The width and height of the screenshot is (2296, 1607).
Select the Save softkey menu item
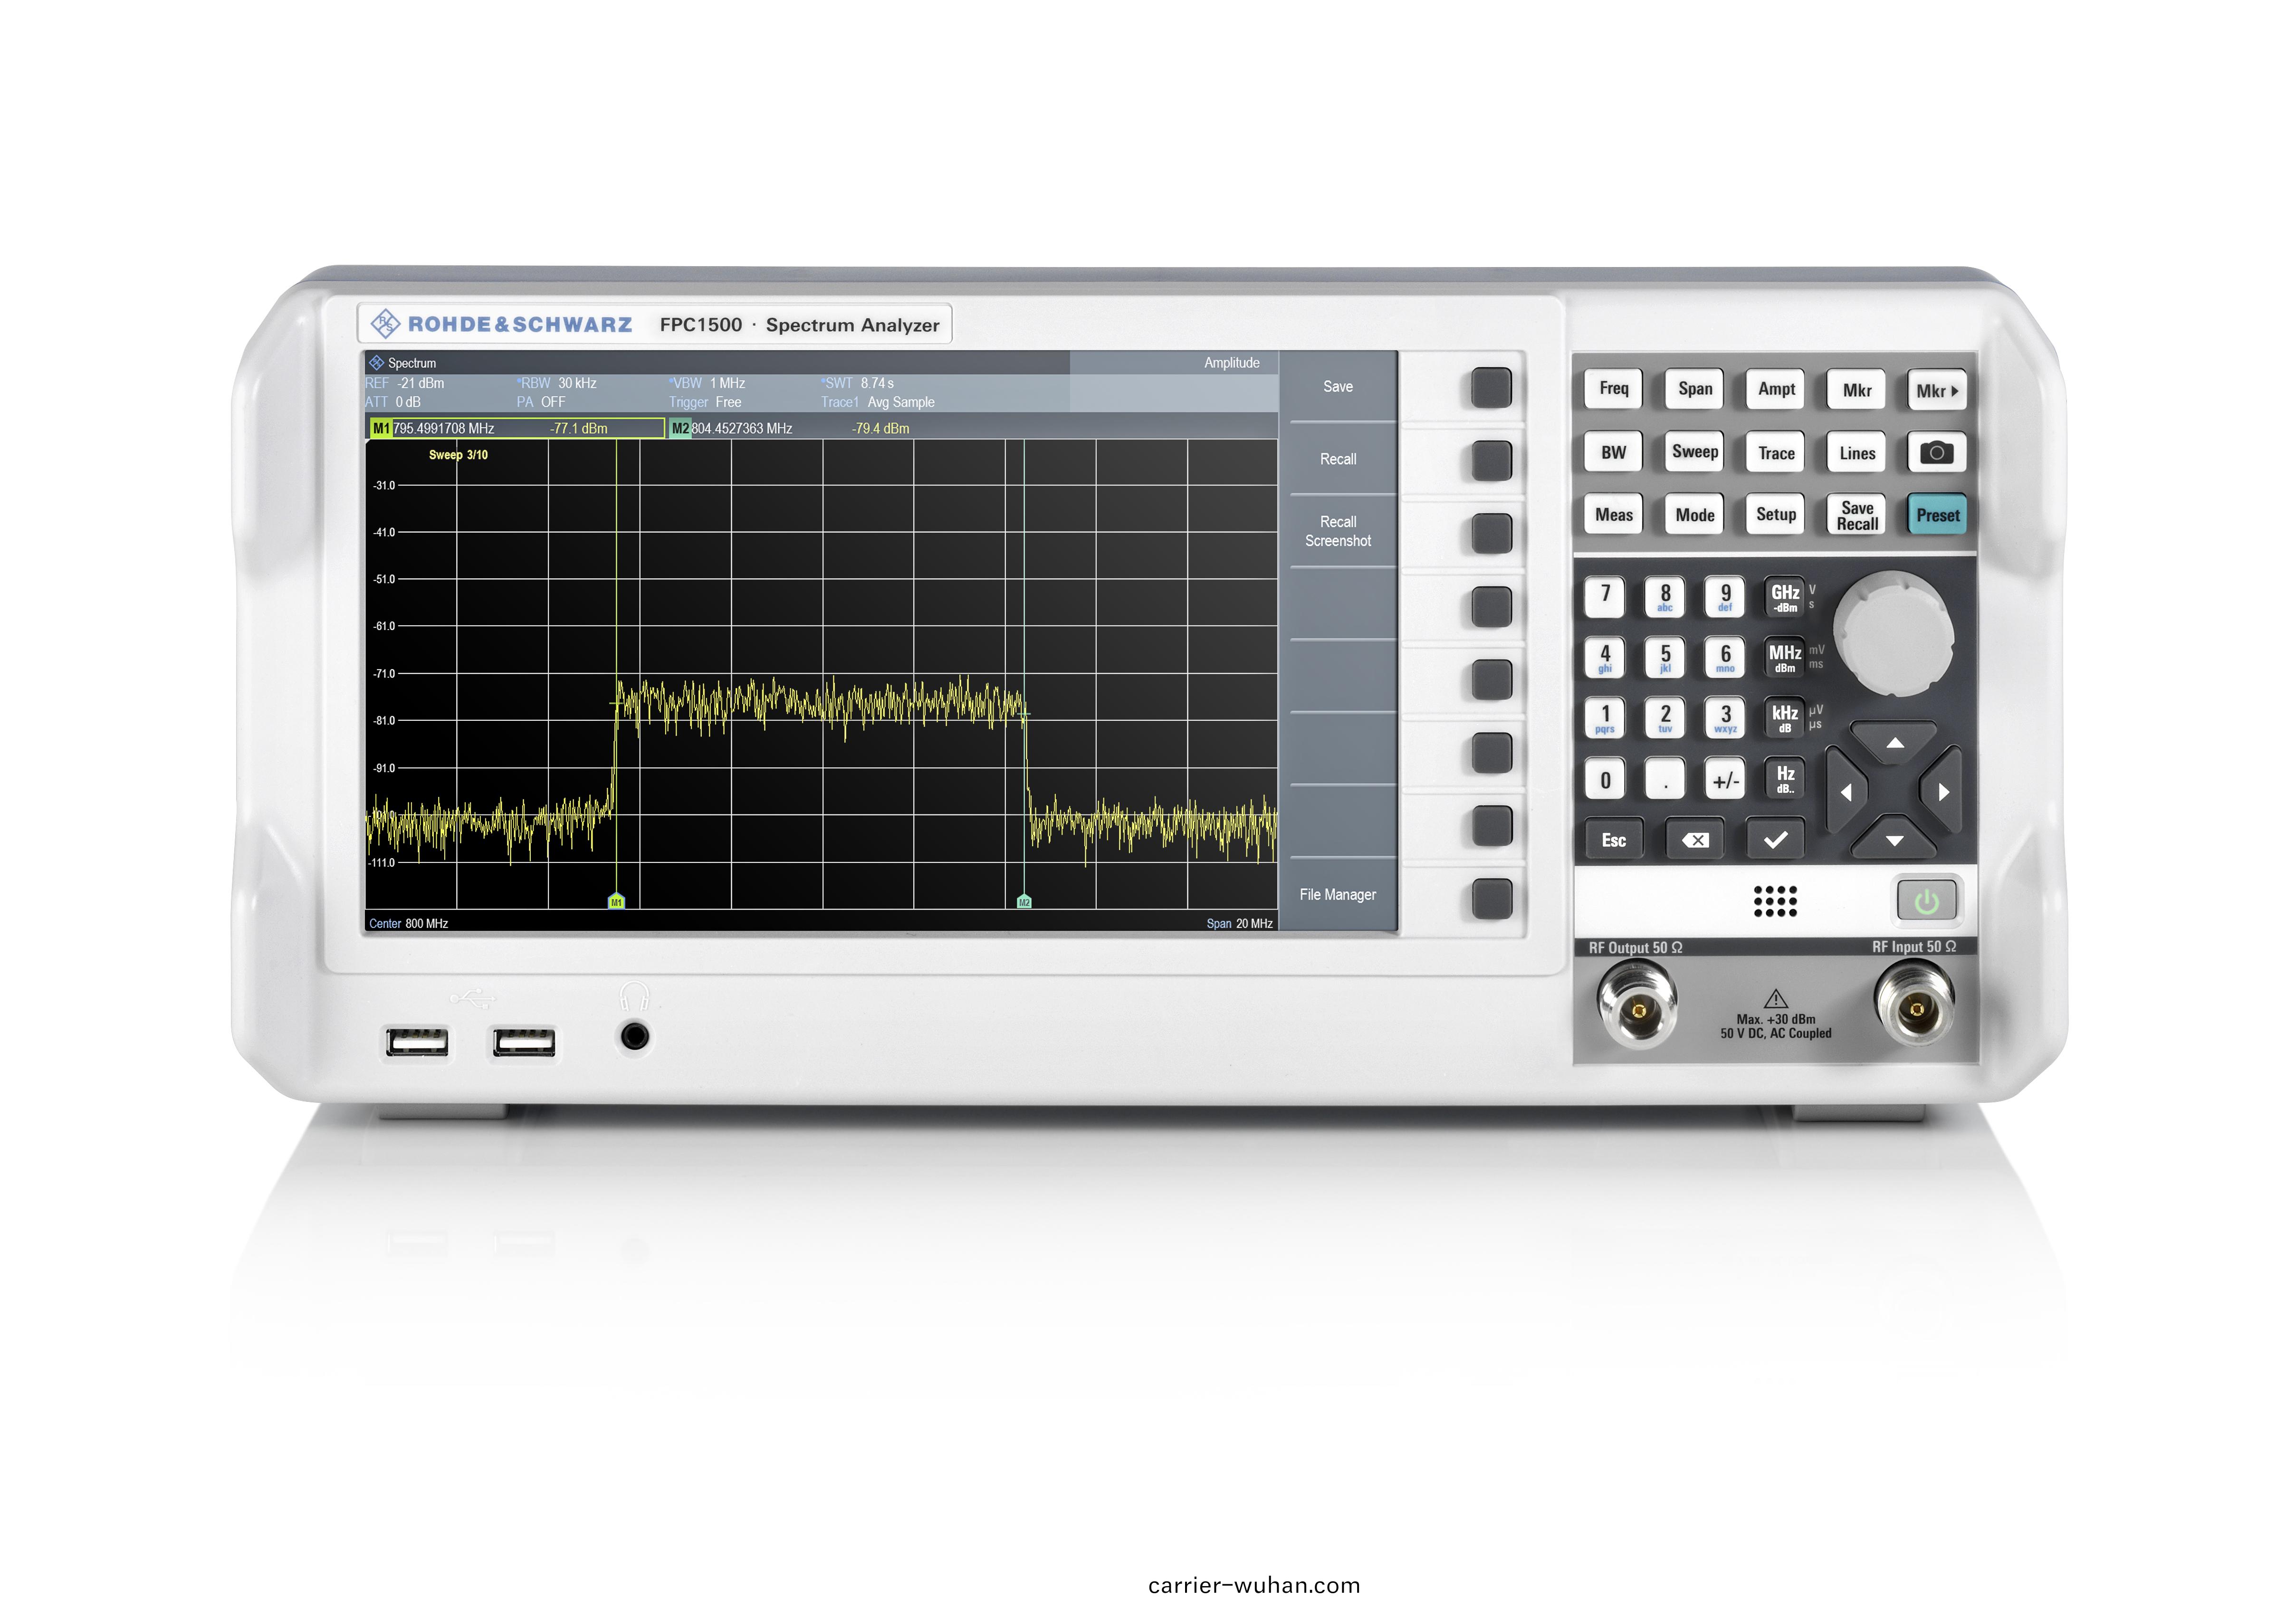tap(1337, 387)
